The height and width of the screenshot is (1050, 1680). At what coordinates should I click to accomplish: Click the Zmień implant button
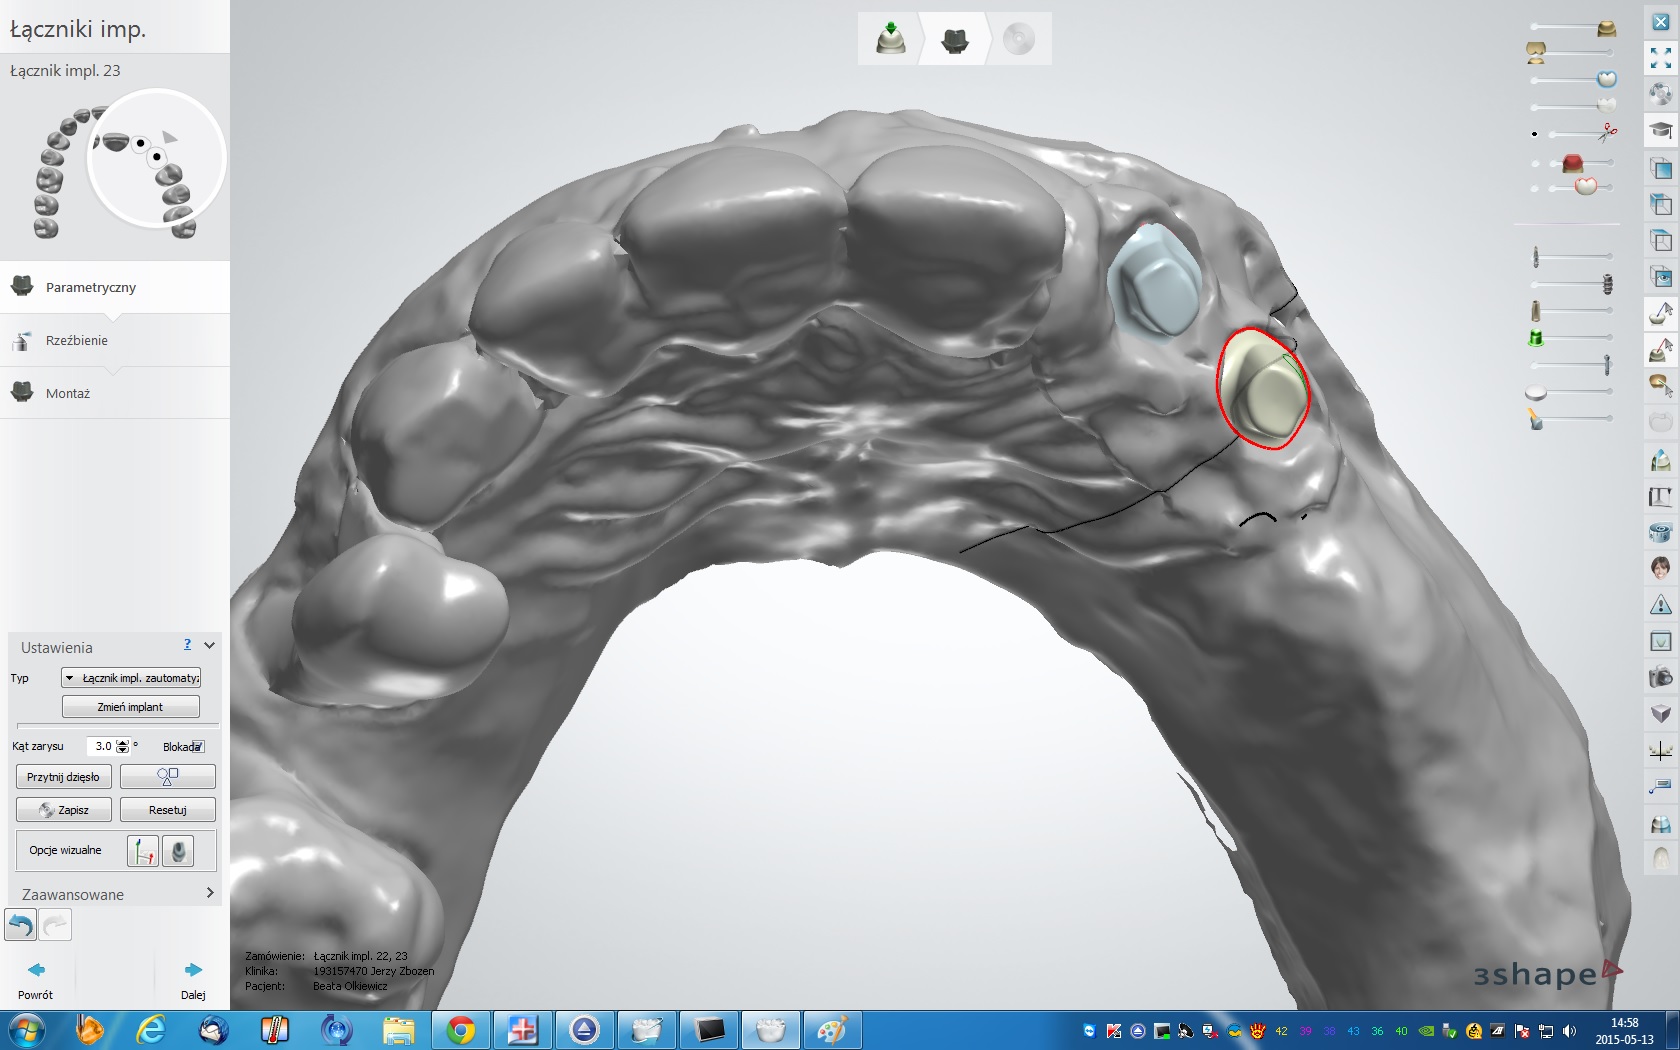131,707
